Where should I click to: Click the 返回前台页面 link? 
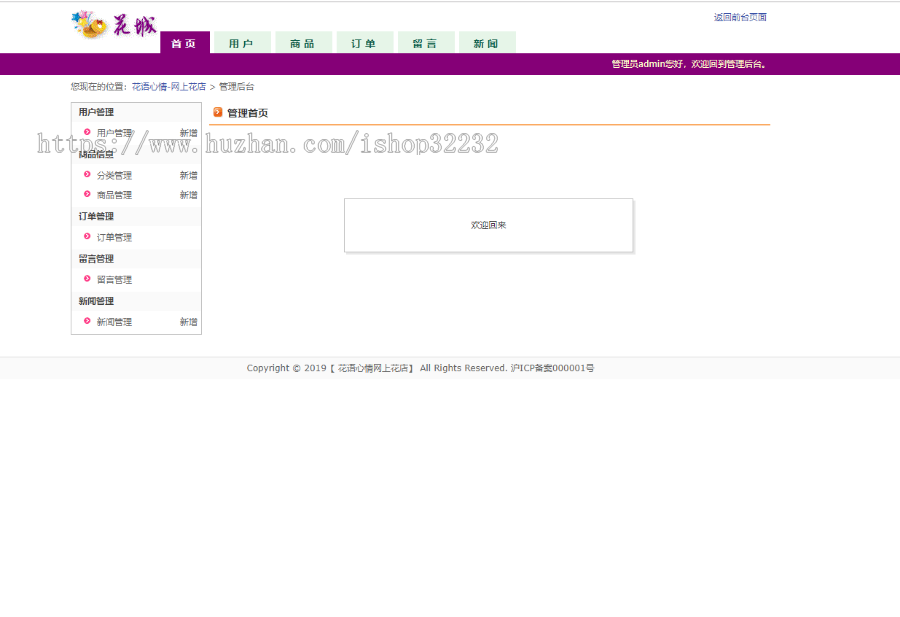(740, 17)
